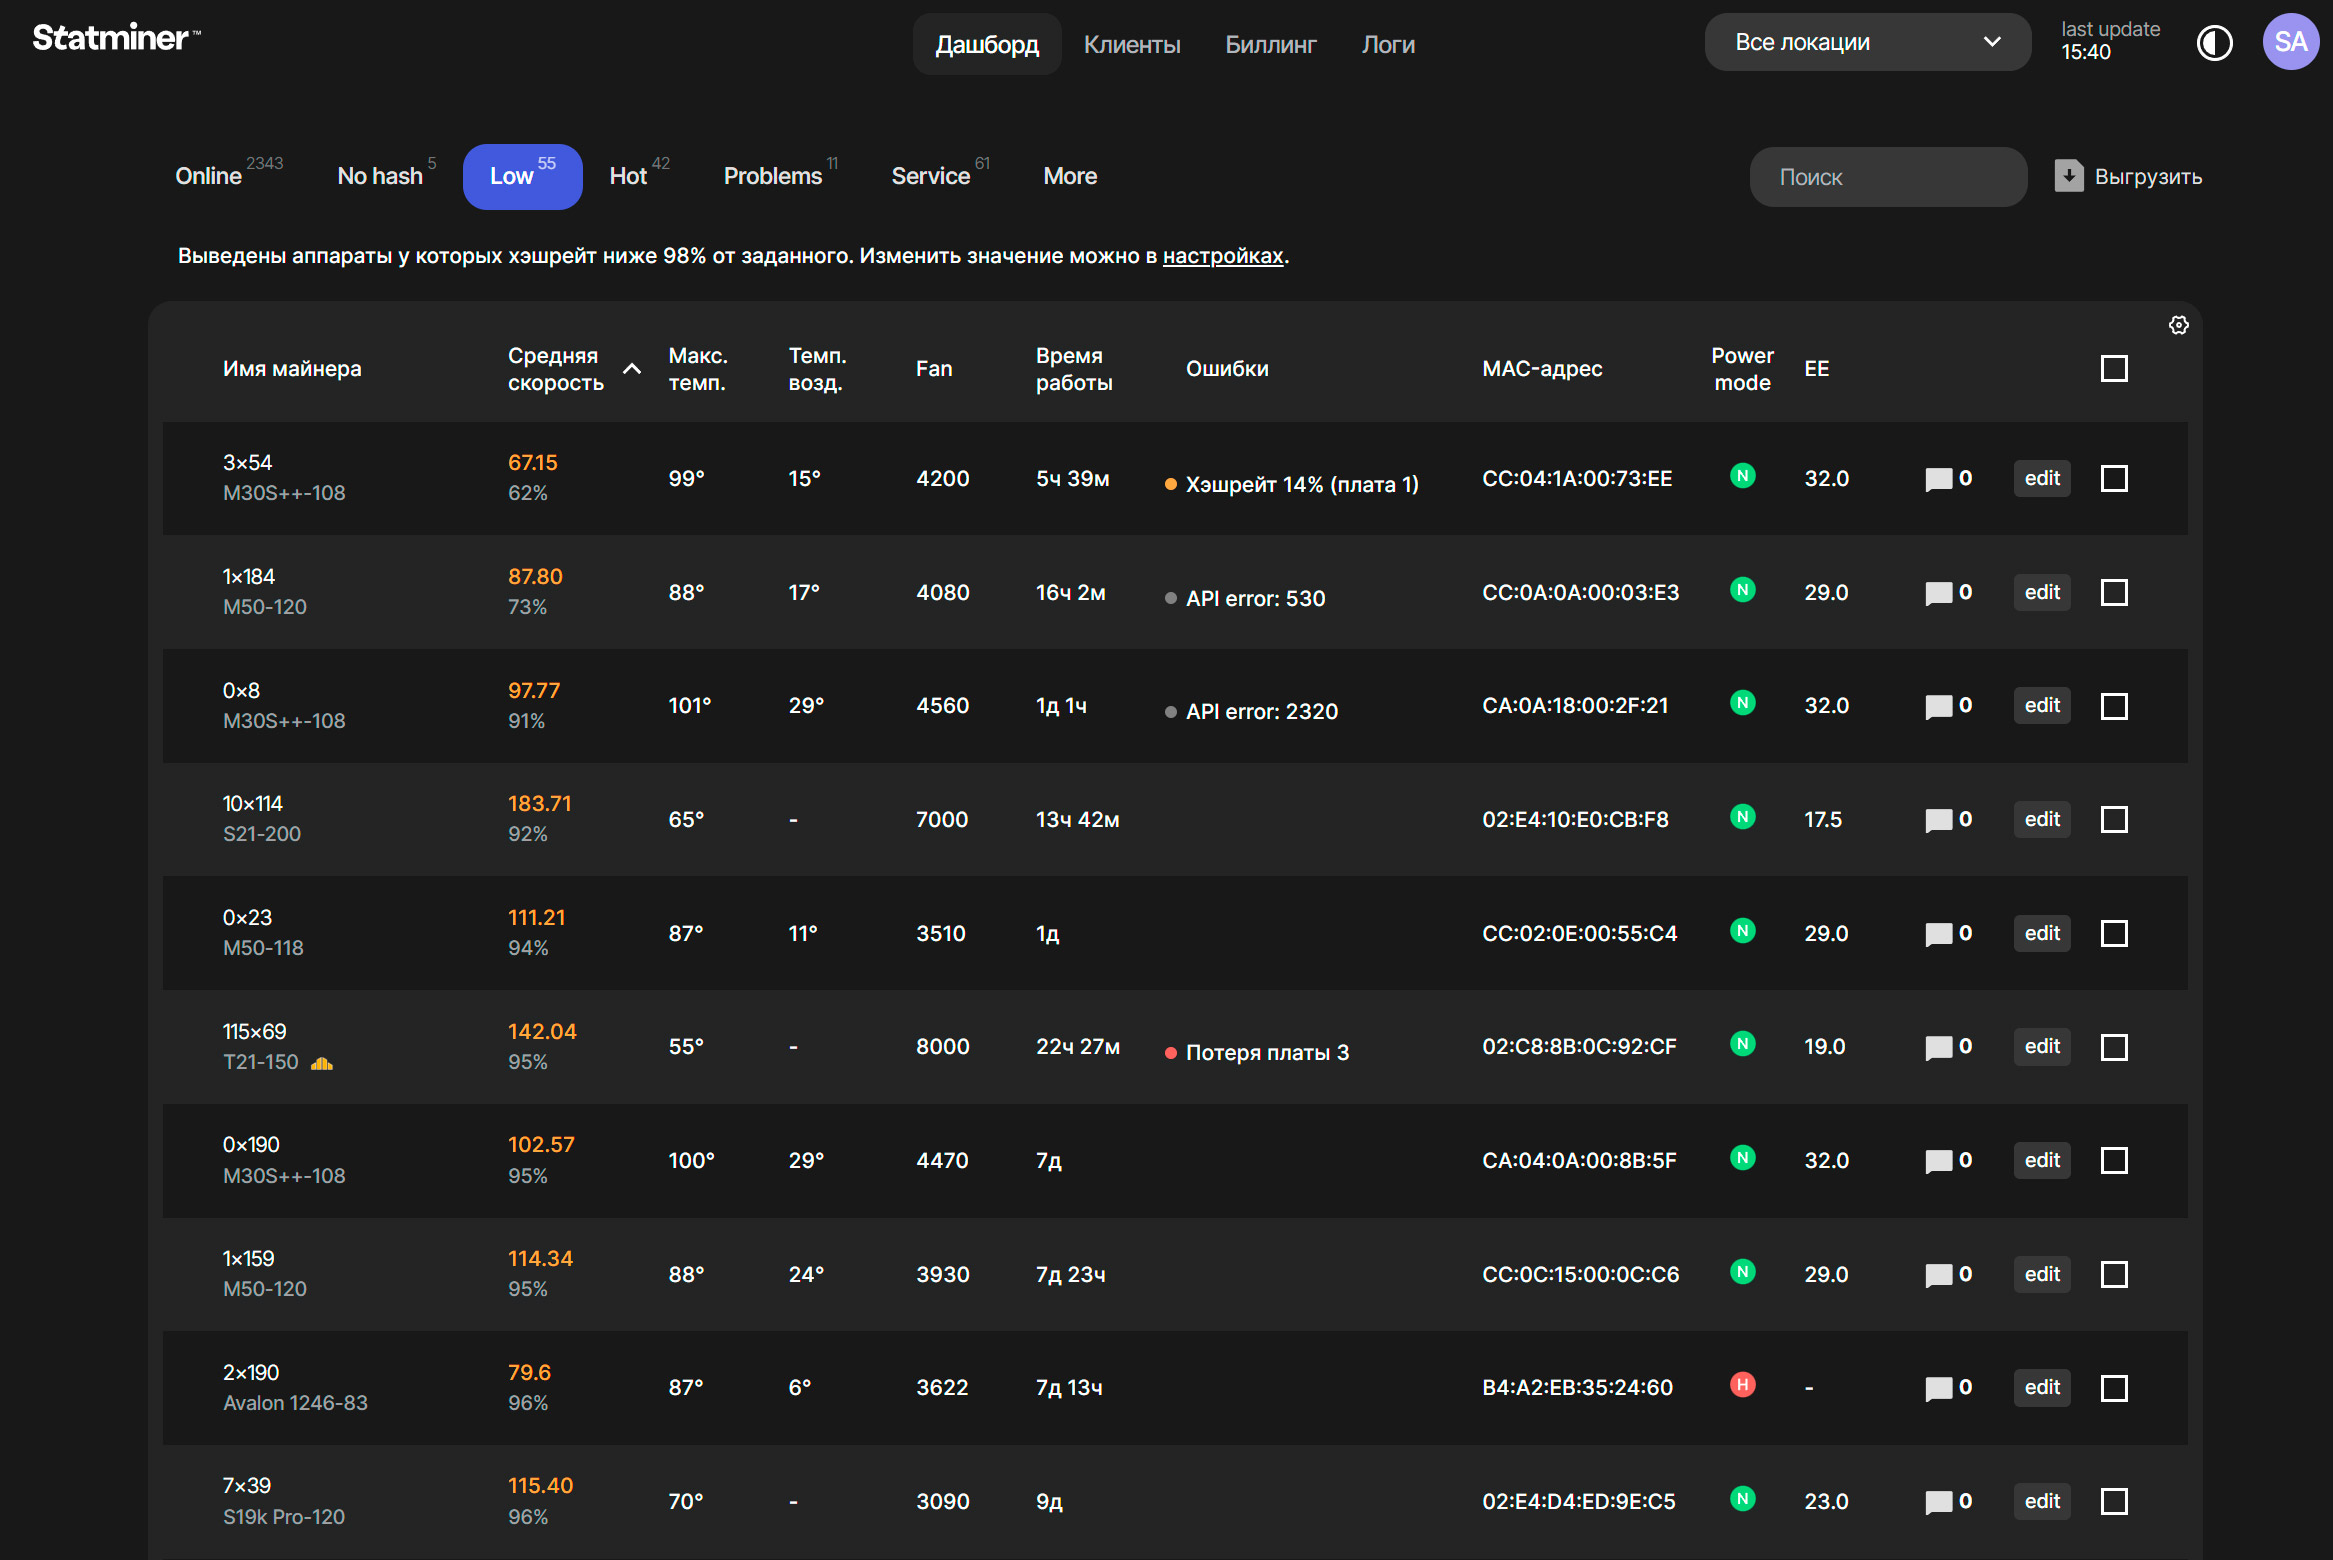Tick checkbox for miner 3x54

[2114, 478]
